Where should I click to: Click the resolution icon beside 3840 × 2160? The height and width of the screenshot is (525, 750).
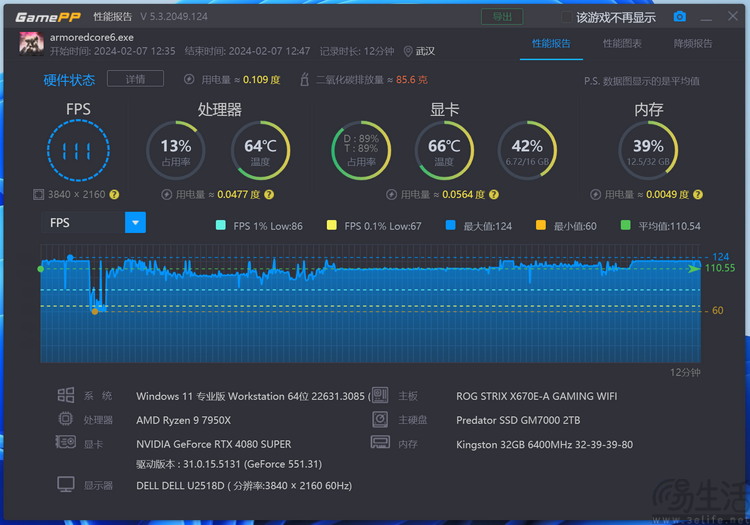coord(38,195)
